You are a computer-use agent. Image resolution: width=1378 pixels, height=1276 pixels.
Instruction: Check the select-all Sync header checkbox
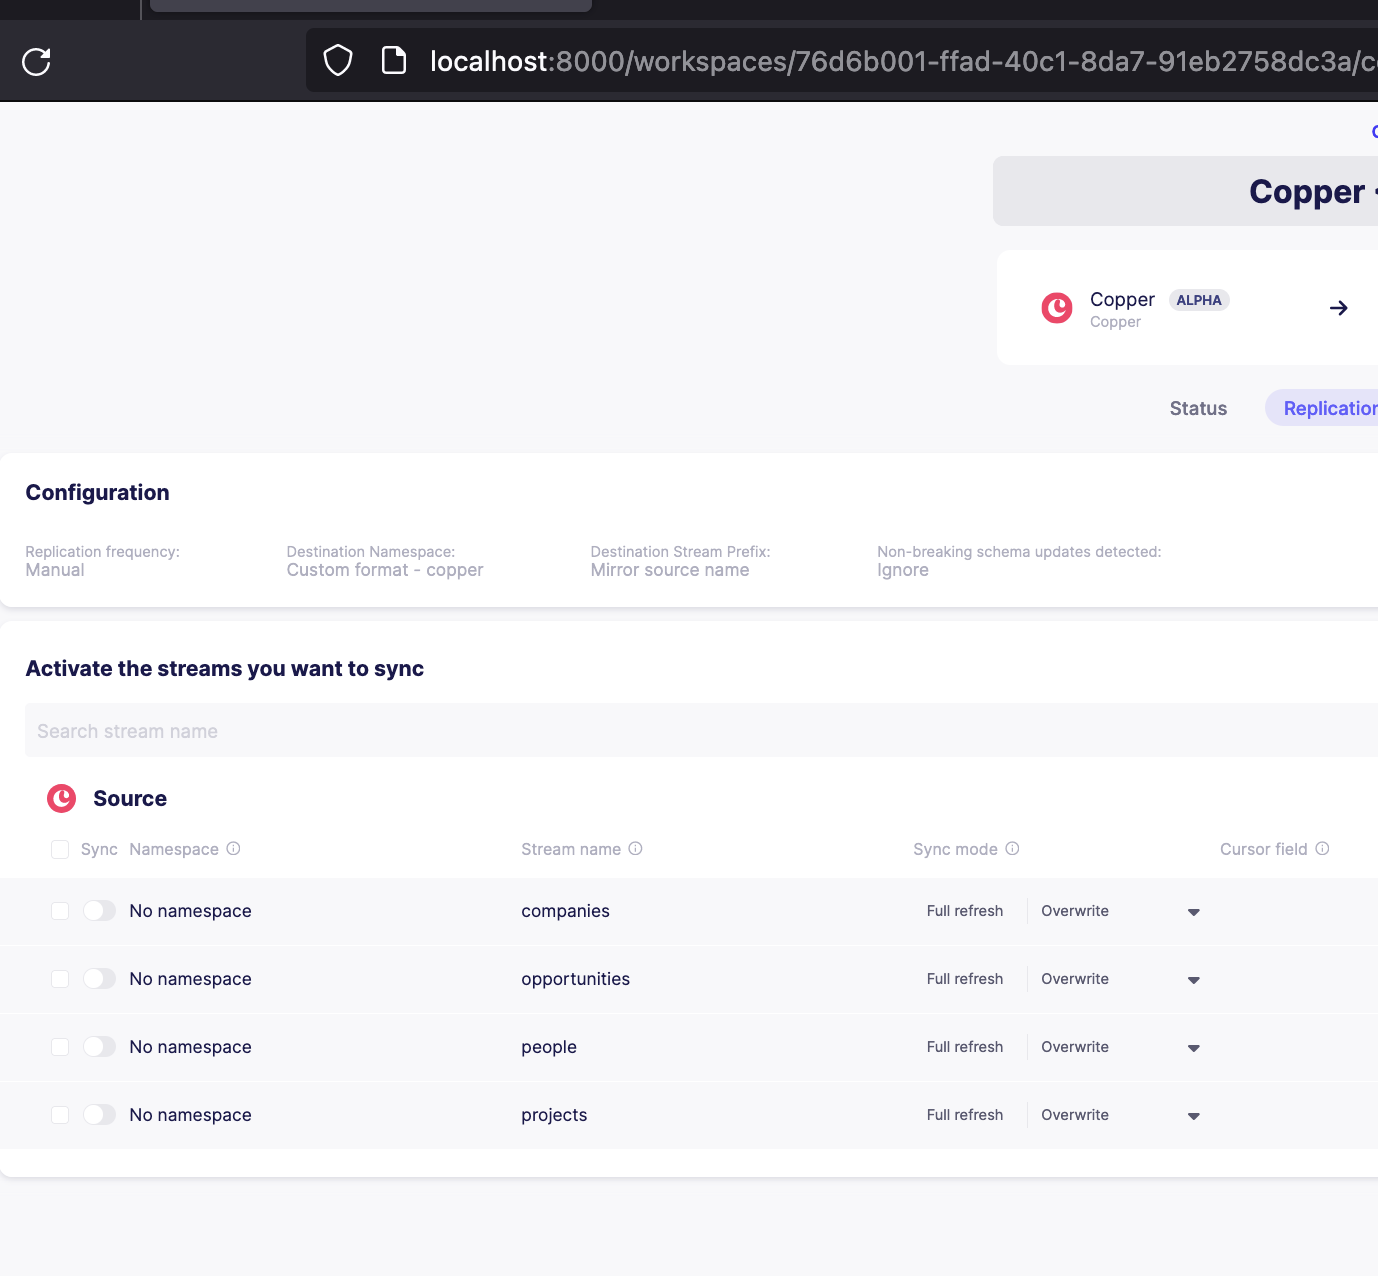(x=60, y=849)
